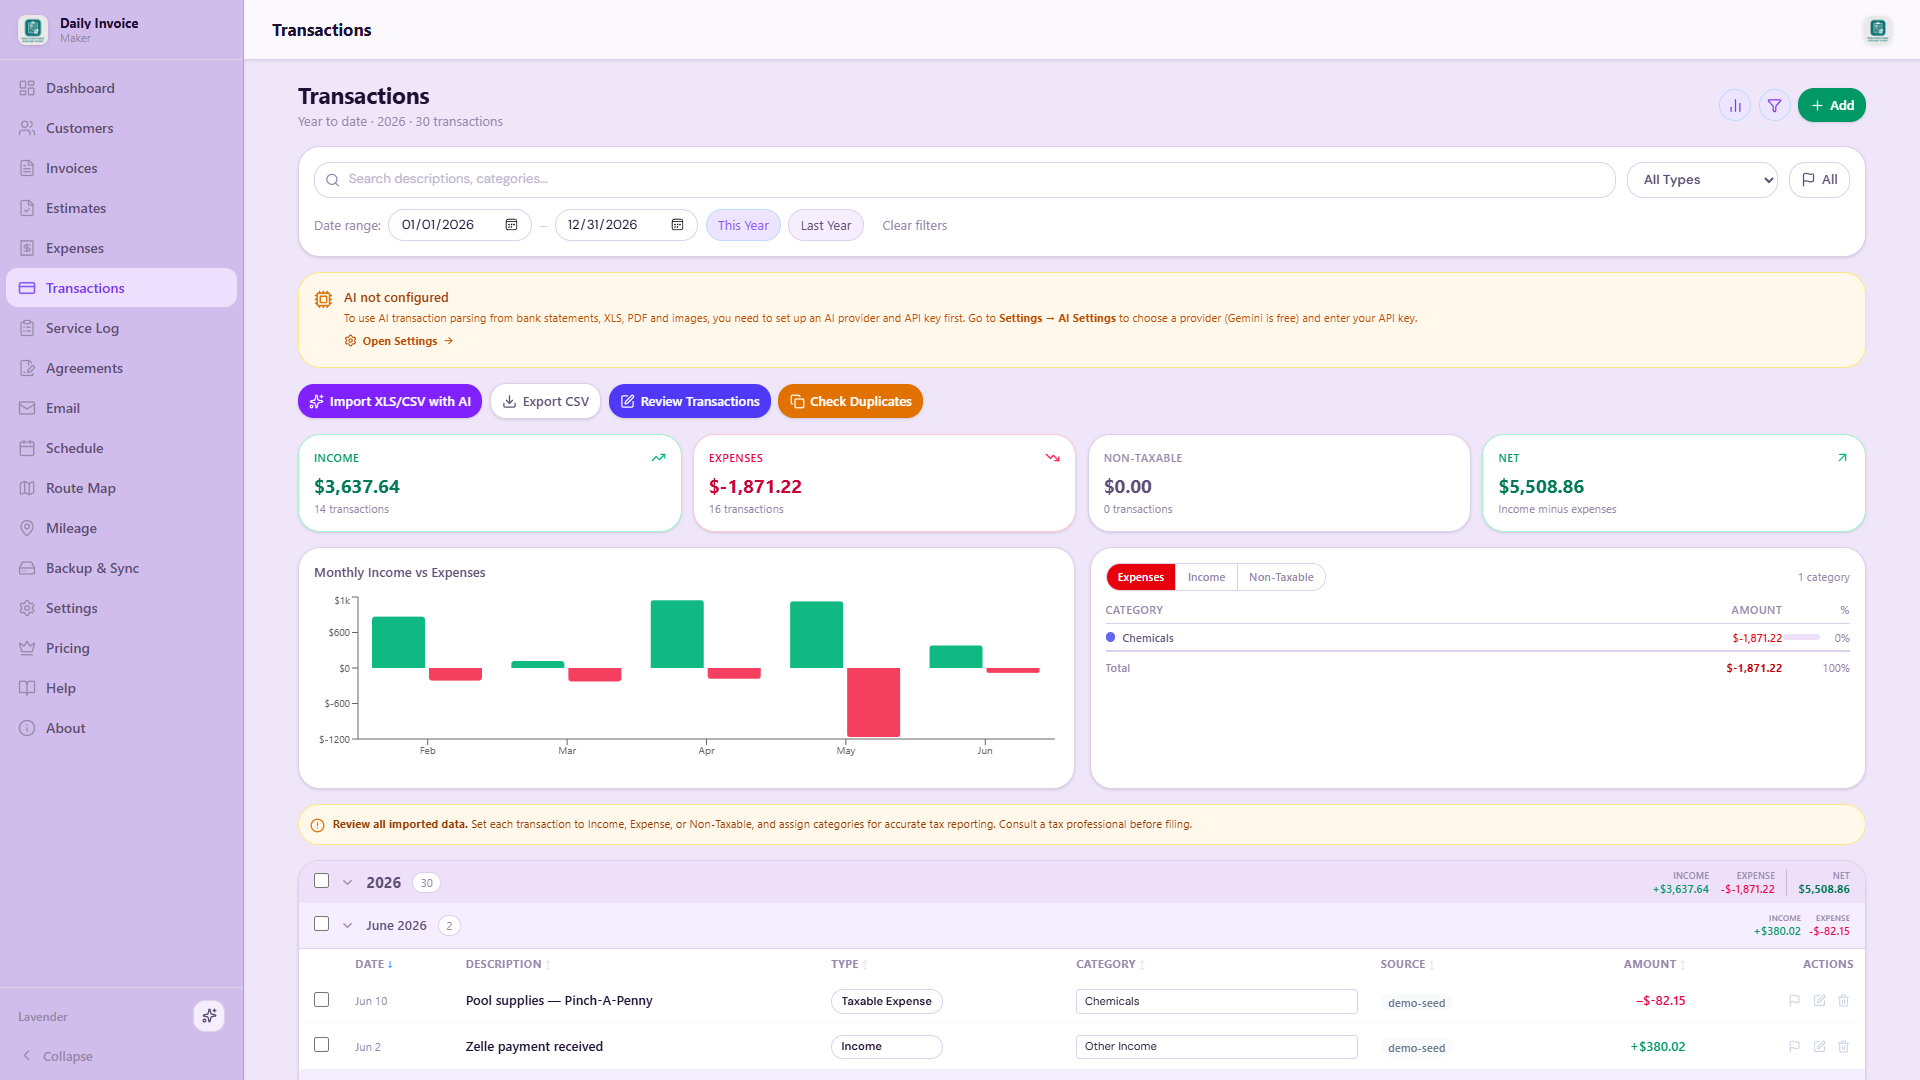Focus the search descriptions field
The width and height of the screenshot is (1920, 1080).
point(964,180)
